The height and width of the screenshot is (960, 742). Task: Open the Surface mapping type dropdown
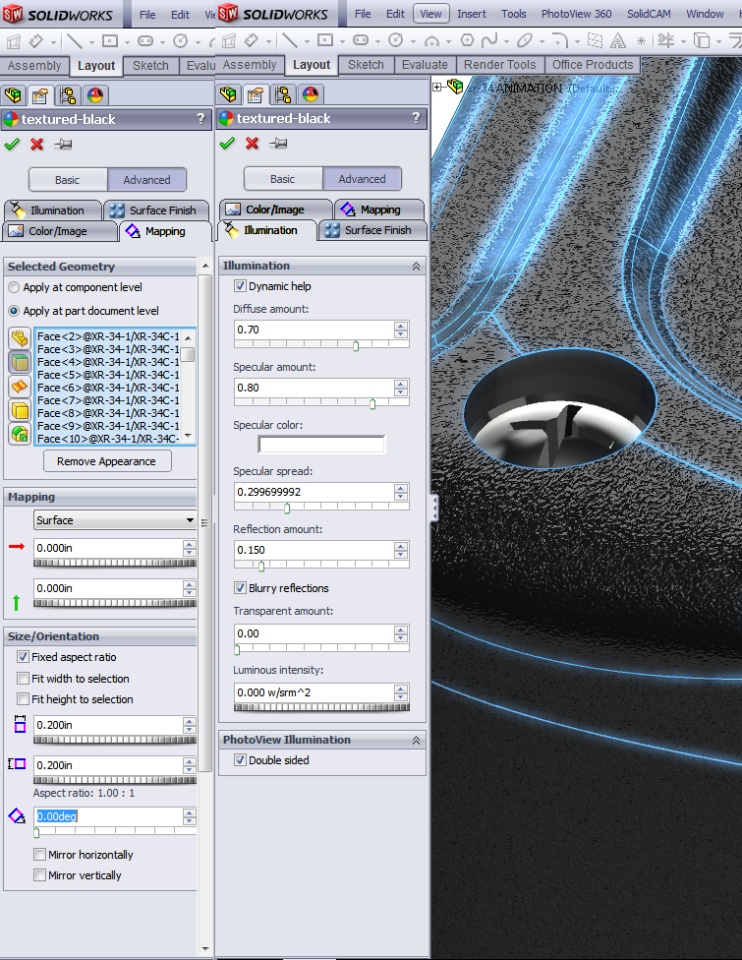click(114, 520)
